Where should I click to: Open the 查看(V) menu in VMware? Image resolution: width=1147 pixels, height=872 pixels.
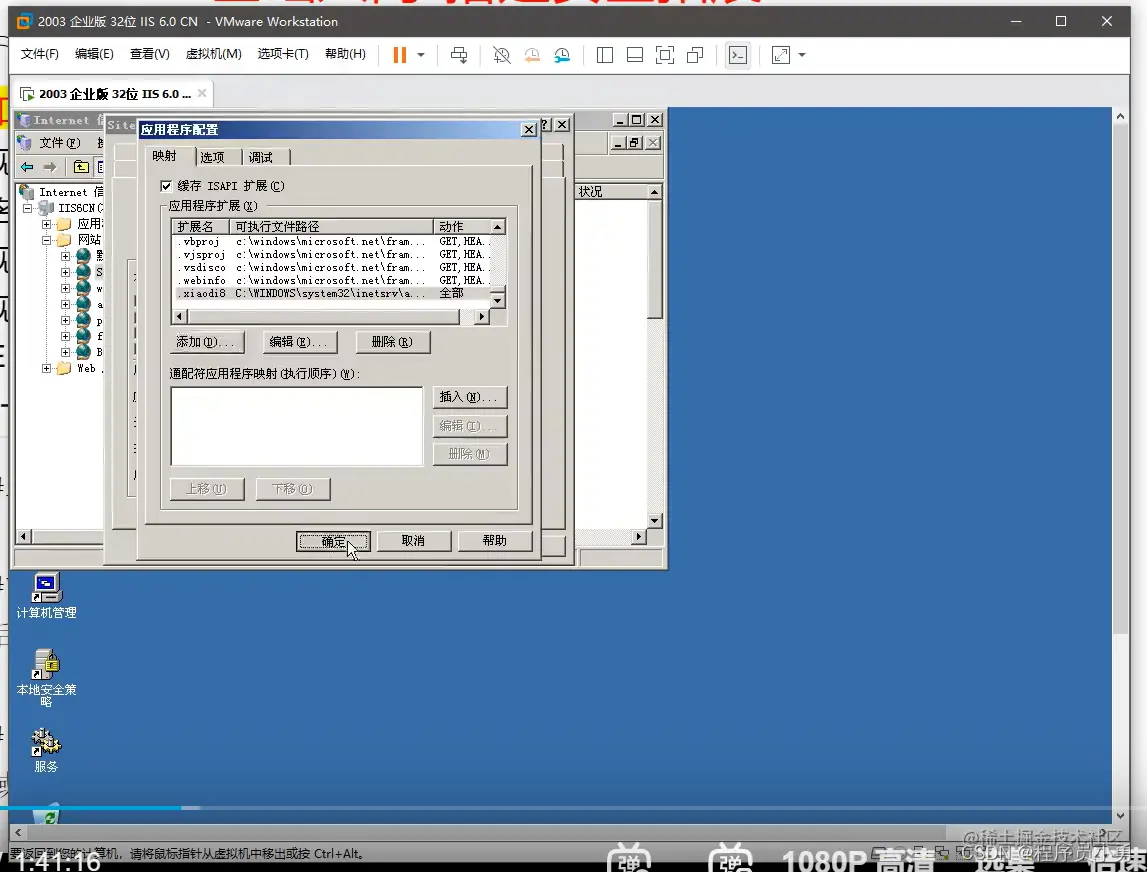tap(150, 54)
